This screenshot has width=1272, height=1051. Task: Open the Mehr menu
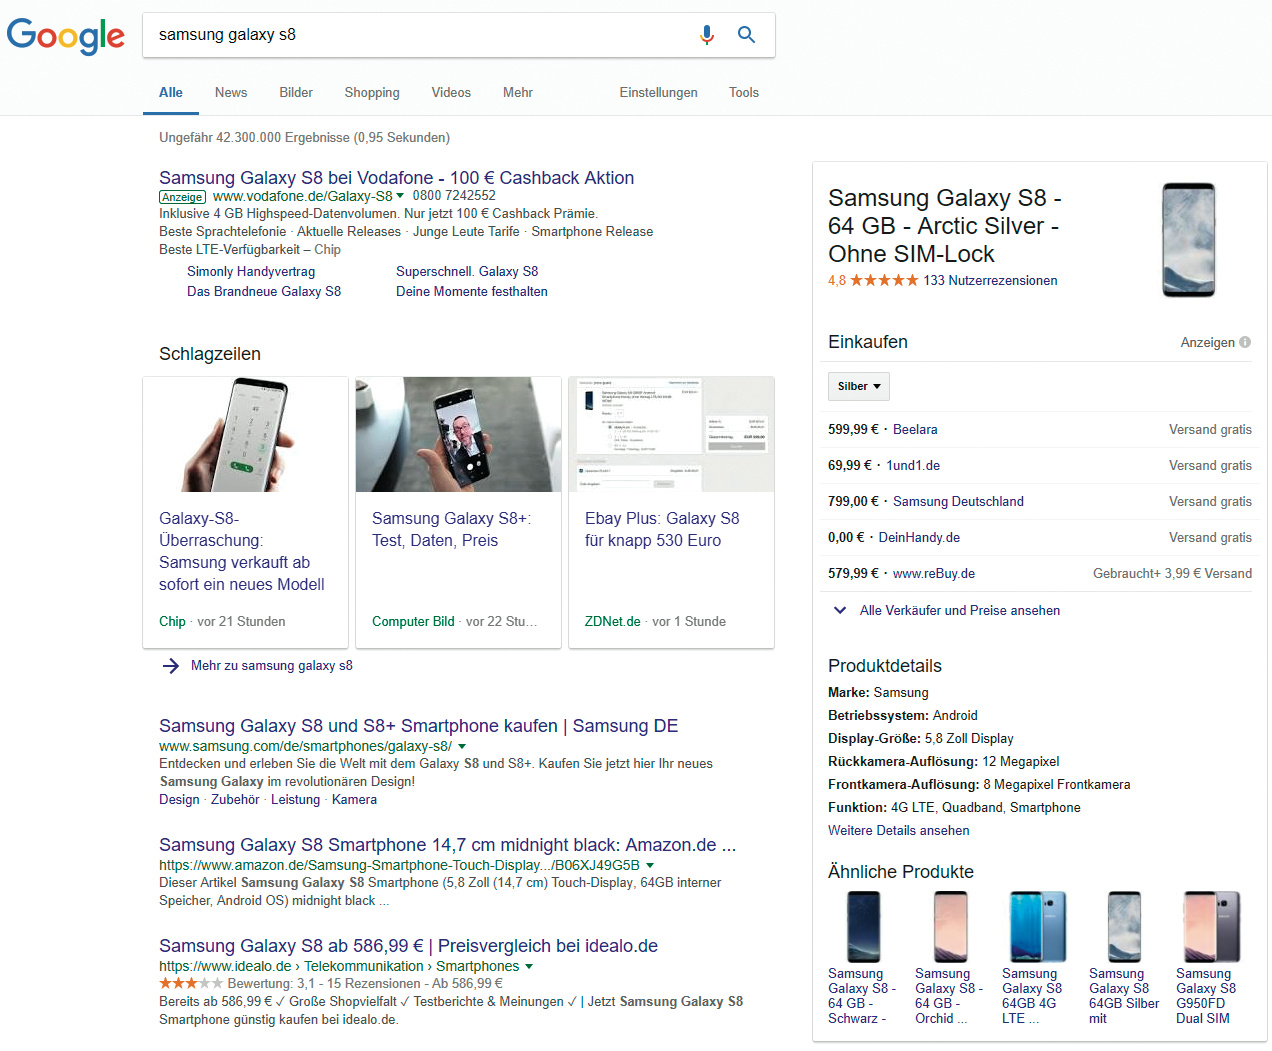[x=518, y=92]
